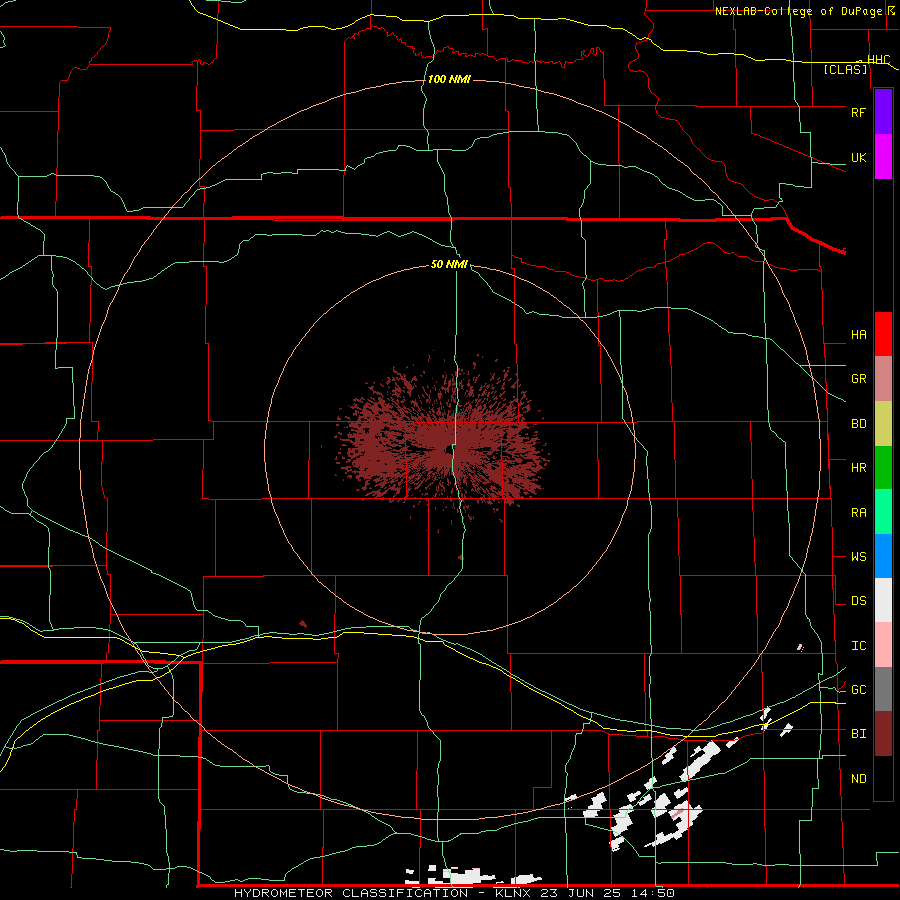900x900 pixels.
Task: Click the RA legend label
Action: point(858,513)
